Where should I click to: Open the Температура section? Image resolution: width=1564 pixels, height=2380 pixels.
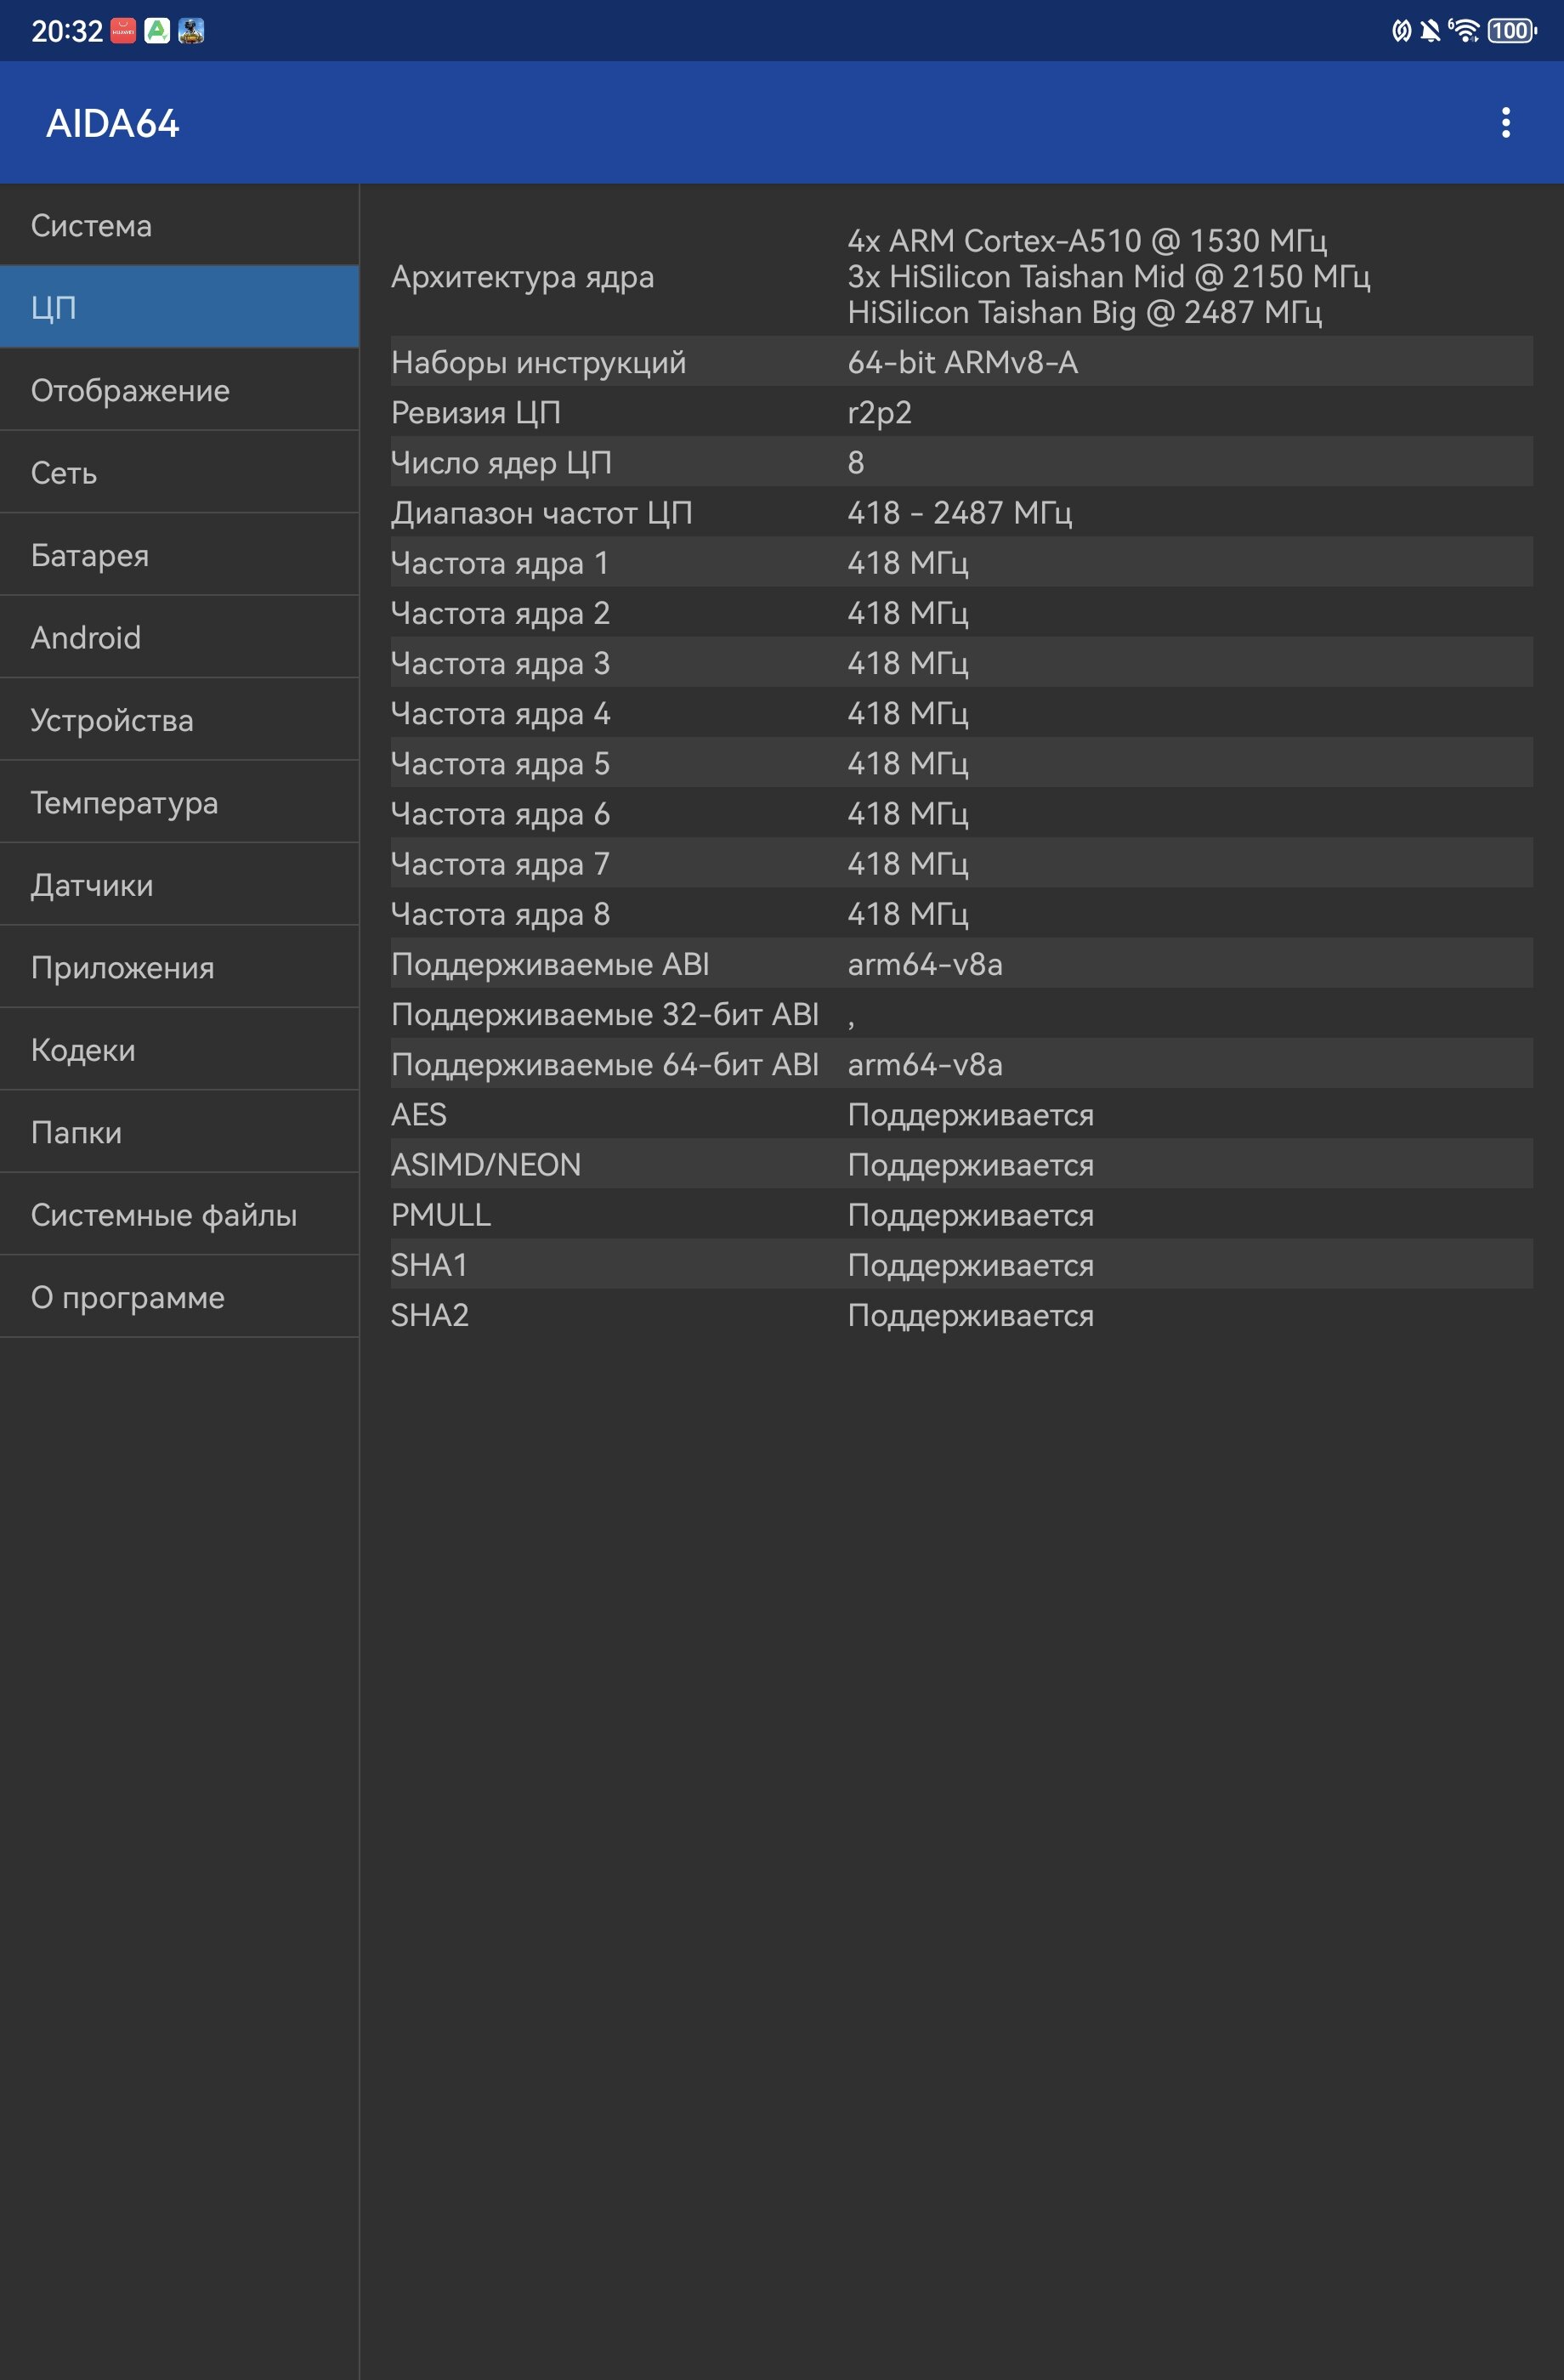point(180,802)
